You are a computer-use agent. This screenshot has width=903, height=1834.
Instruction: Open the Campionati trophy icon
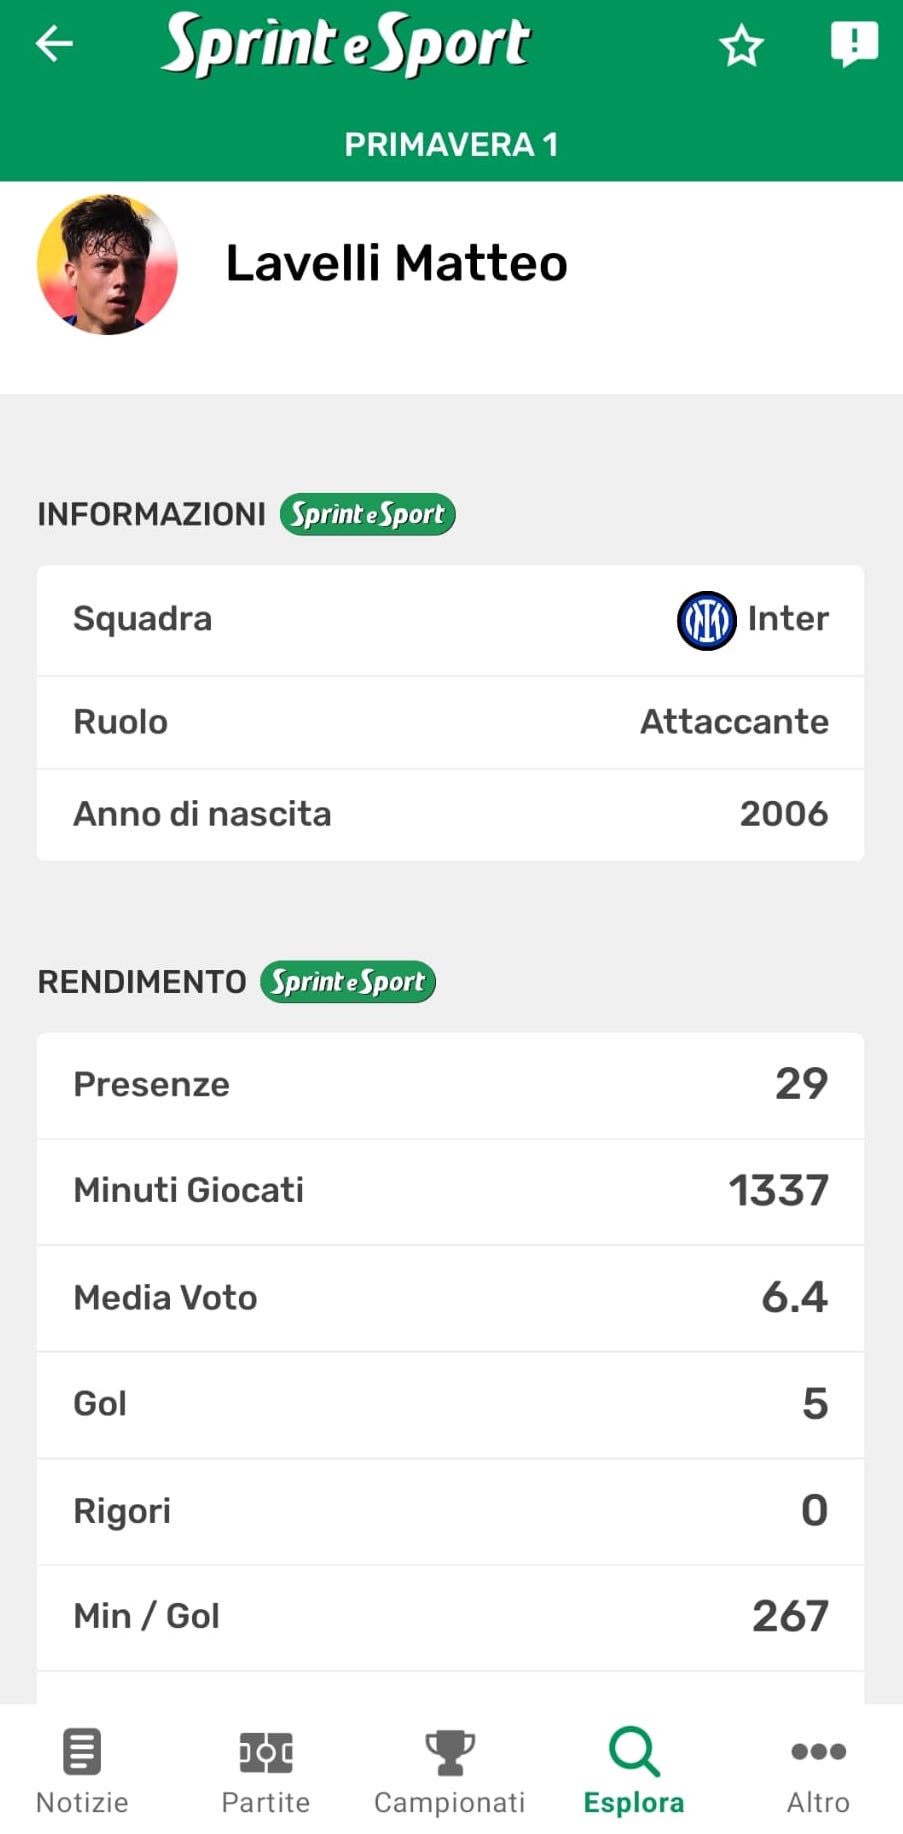(450, 1752)
